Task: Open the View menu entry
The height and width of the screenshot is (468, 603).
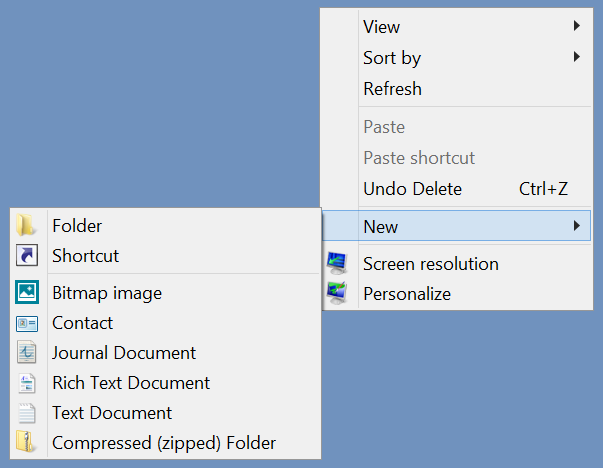Action: [x=456, y=27]
